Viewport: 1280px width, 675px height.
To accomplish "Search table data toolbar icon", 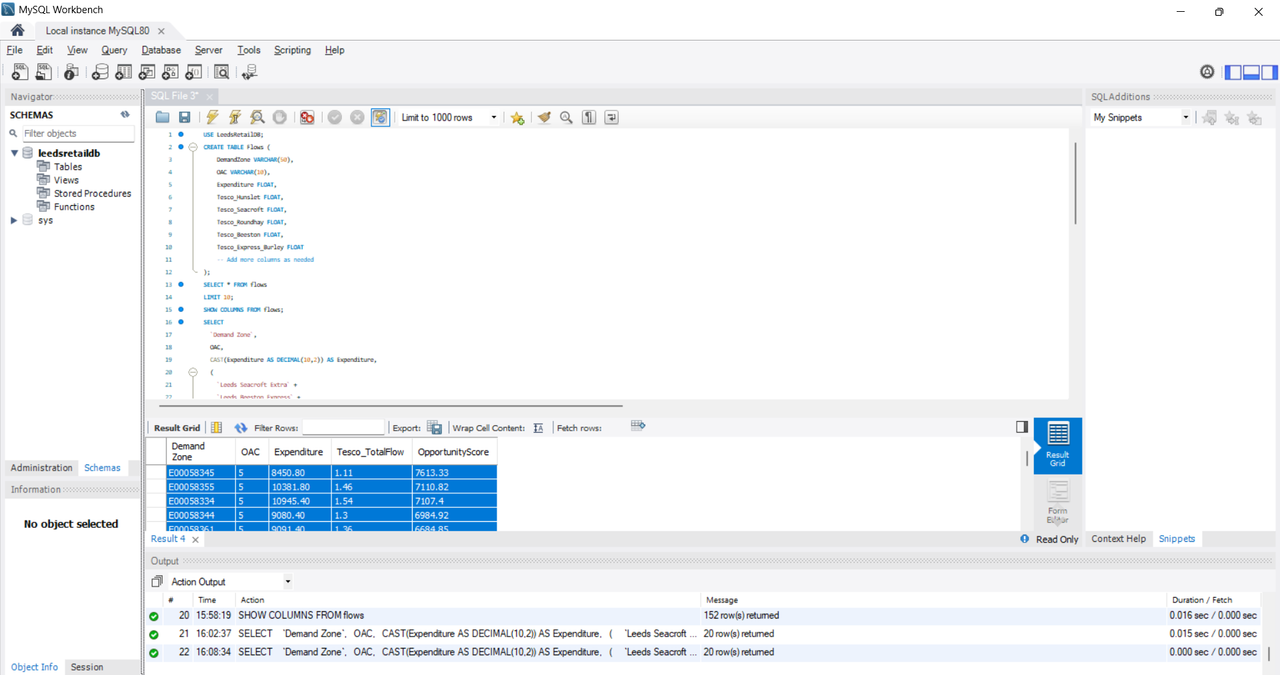I will coord(222,72).
